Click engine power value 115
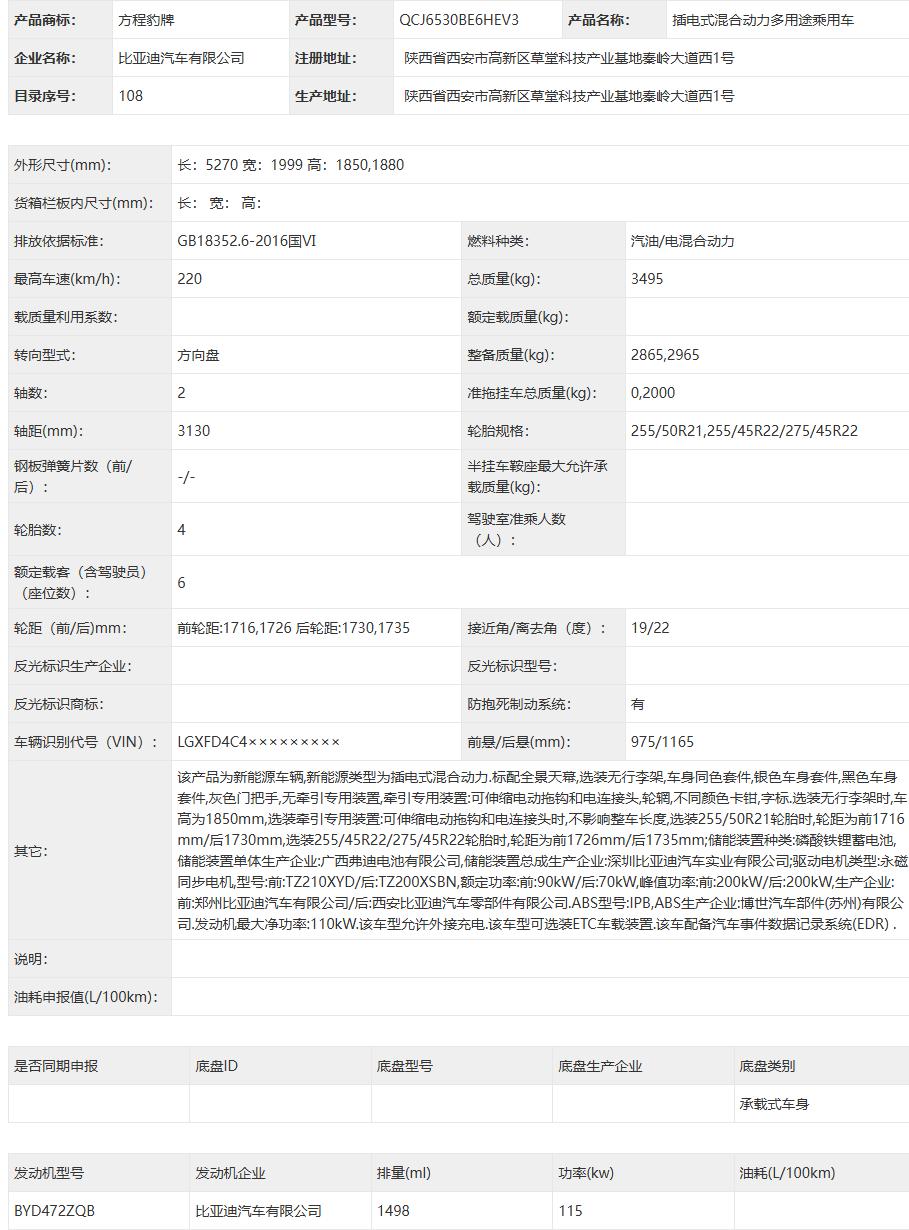The width and height of the screenshot is (909, 1230). pos(570,1211)
